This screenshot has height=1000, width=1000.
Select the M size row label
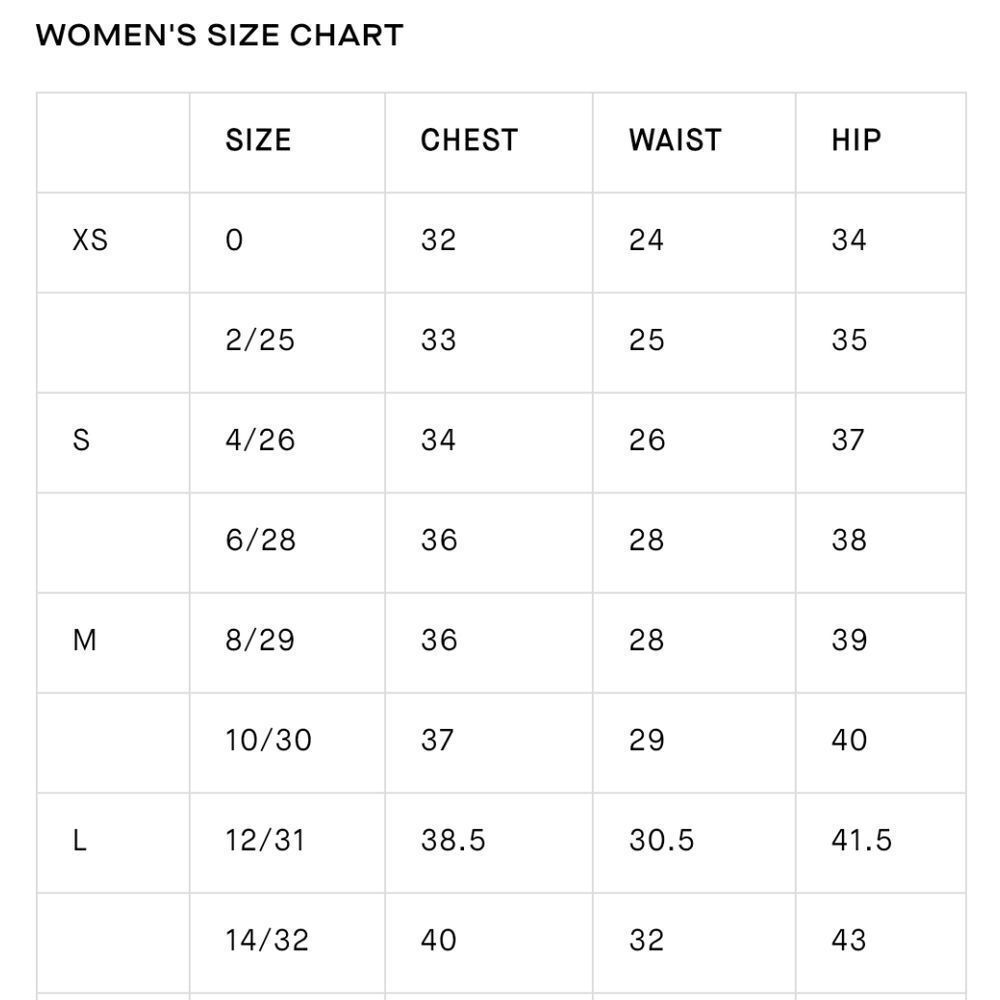click(84, 640)
